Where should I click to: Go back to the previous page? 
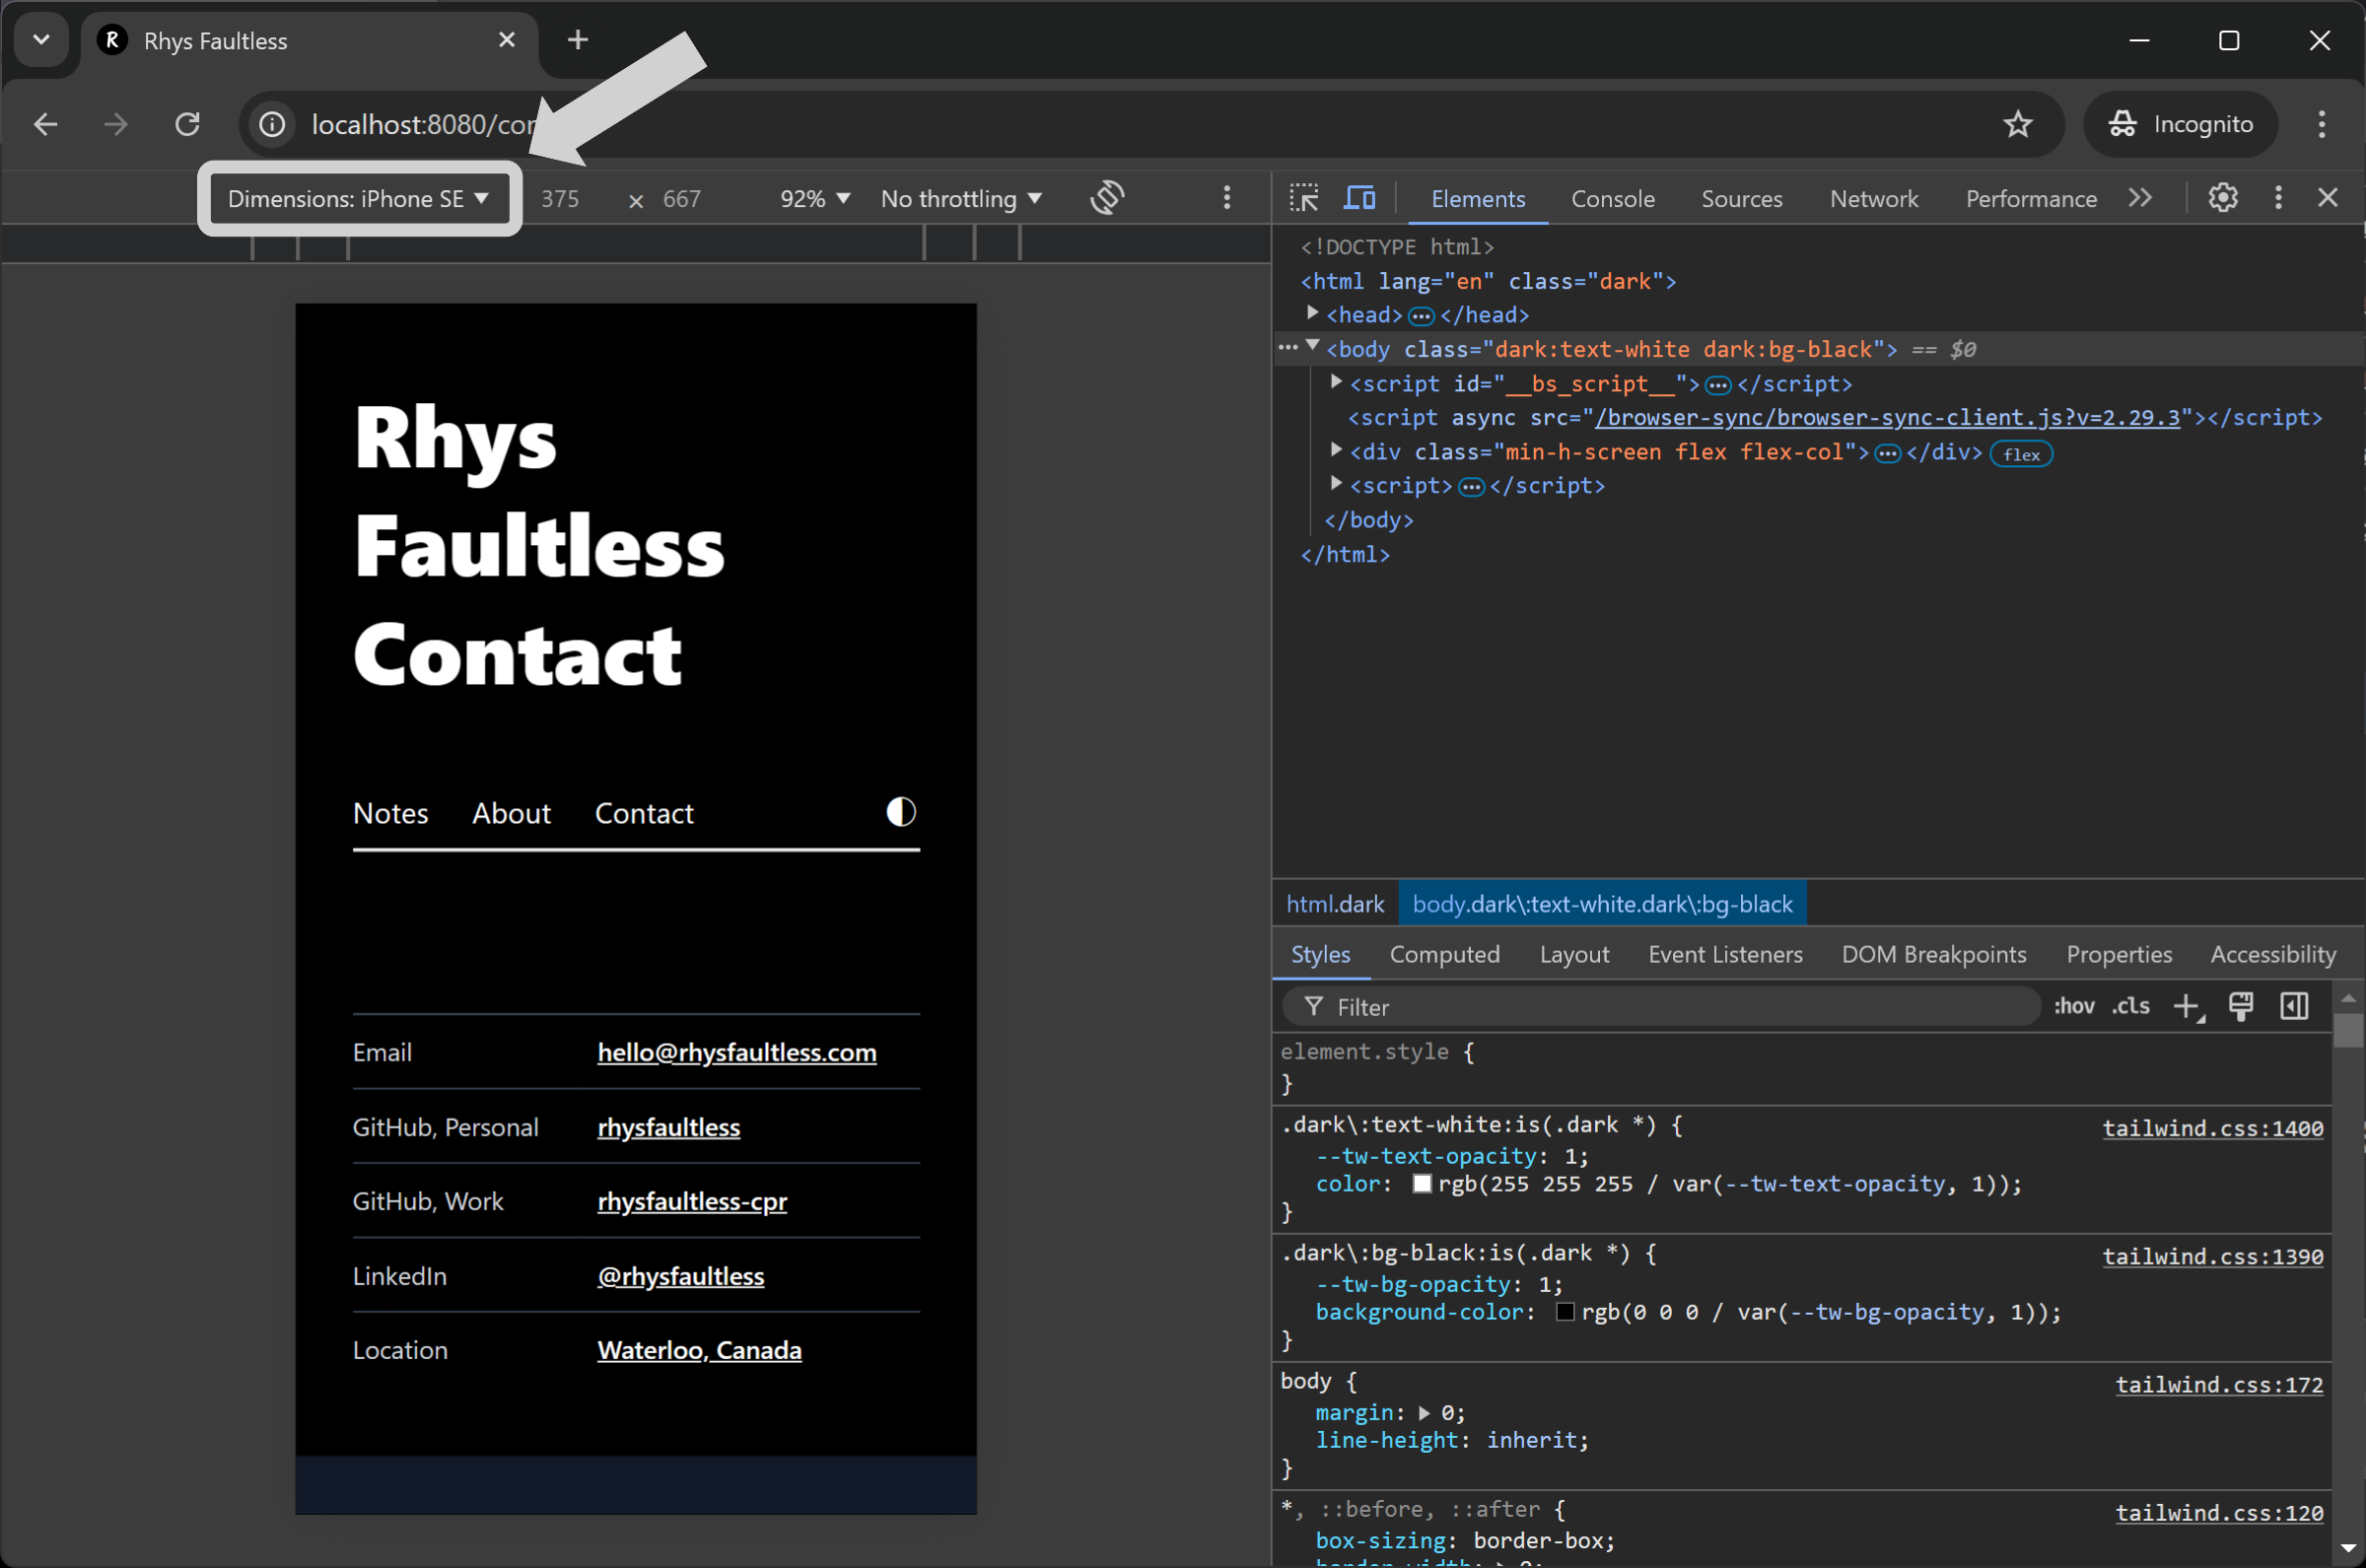[46, 124]
